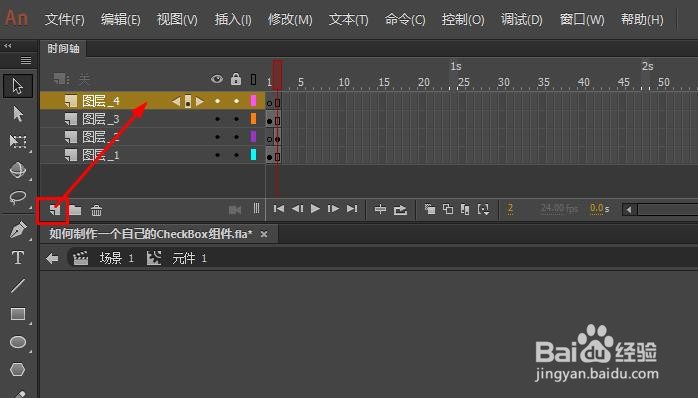Toggle the Onion Skin icon
The height and width of the screenshot is (398, 698).
pos(430,209)
